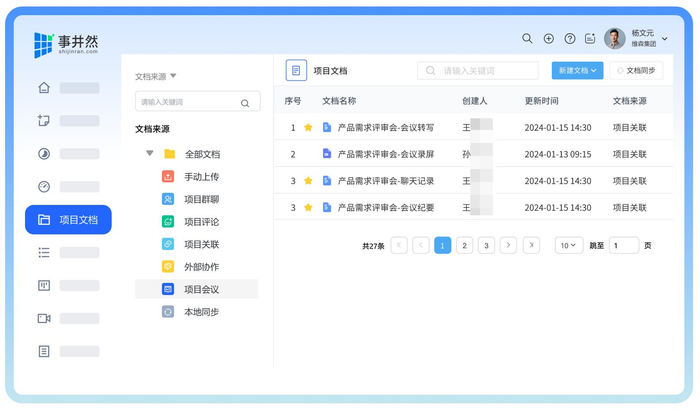Click the 文档同步 button
The height and width of the screenshot is (412, 700).
(636, 71)
